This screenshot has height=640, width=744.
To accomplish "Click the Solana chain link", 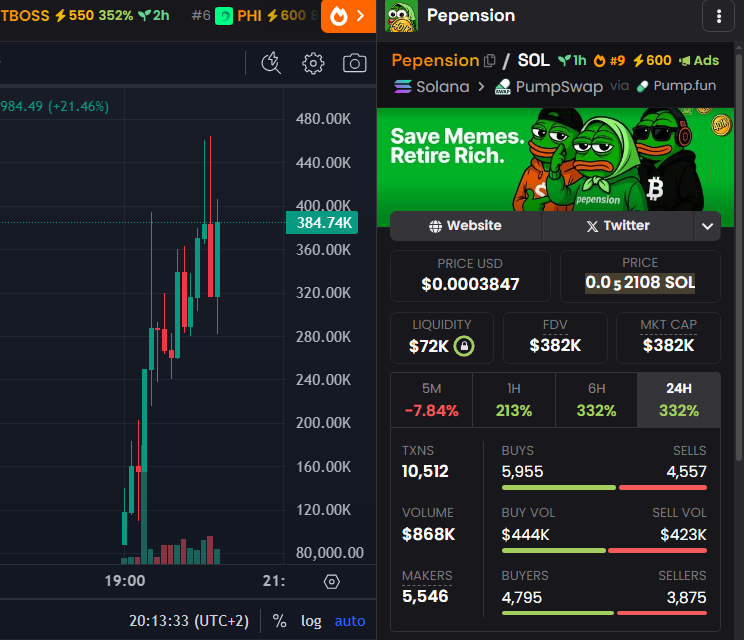I will coord(432,87).
